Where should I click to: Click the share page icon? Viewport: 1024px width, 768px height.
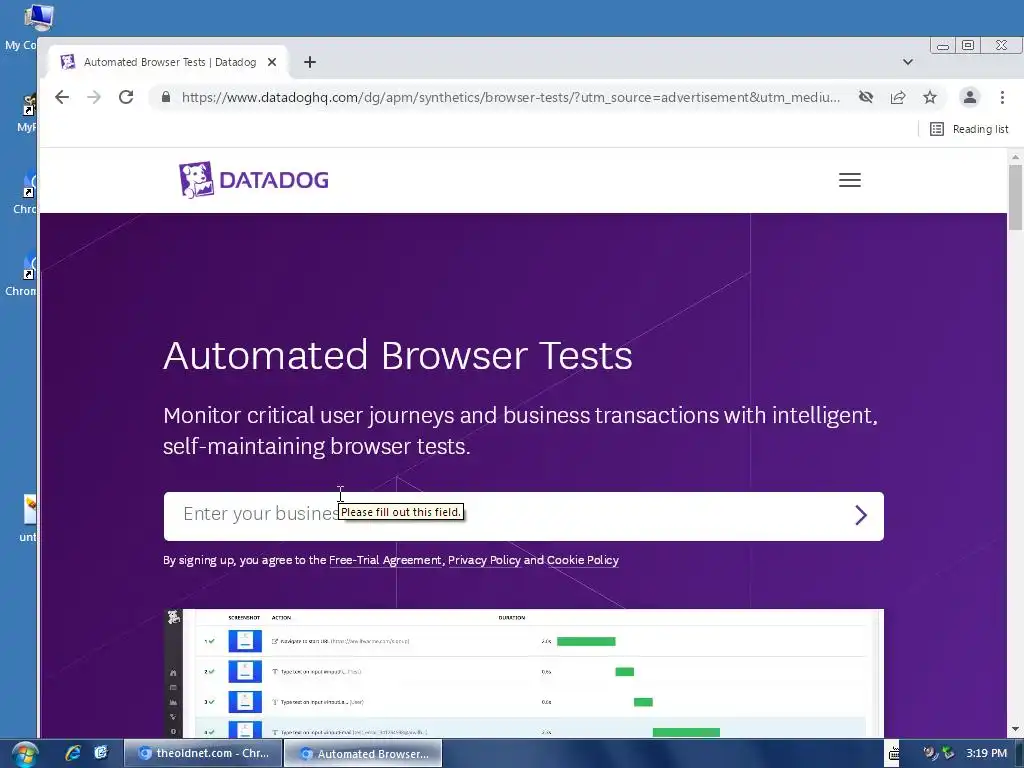pos(898,97)
